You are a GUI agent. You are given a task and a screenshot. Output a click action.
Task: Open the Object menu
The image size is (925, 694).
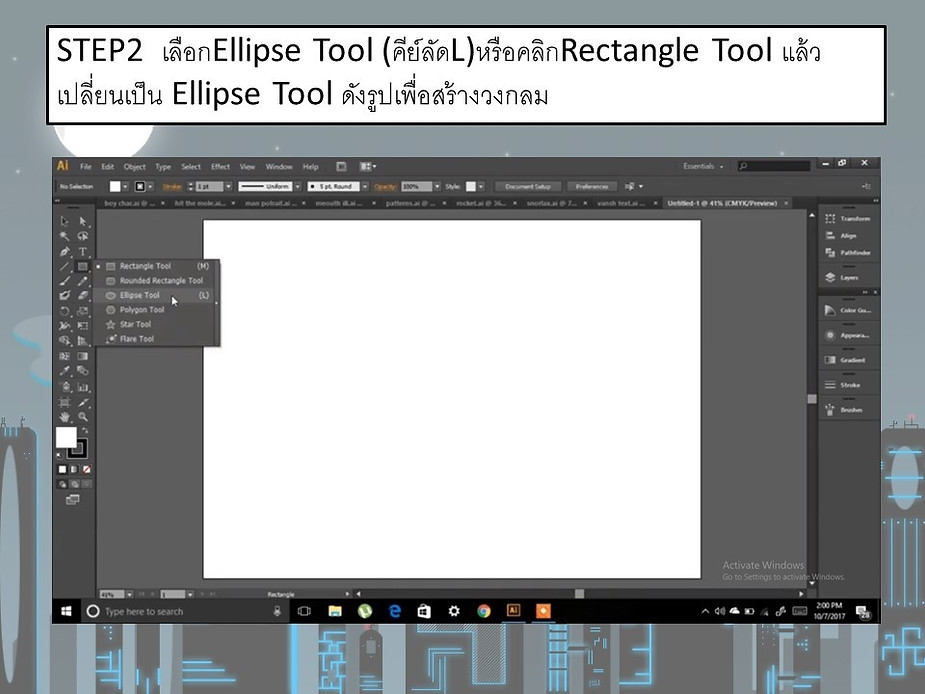pos(135,166)
